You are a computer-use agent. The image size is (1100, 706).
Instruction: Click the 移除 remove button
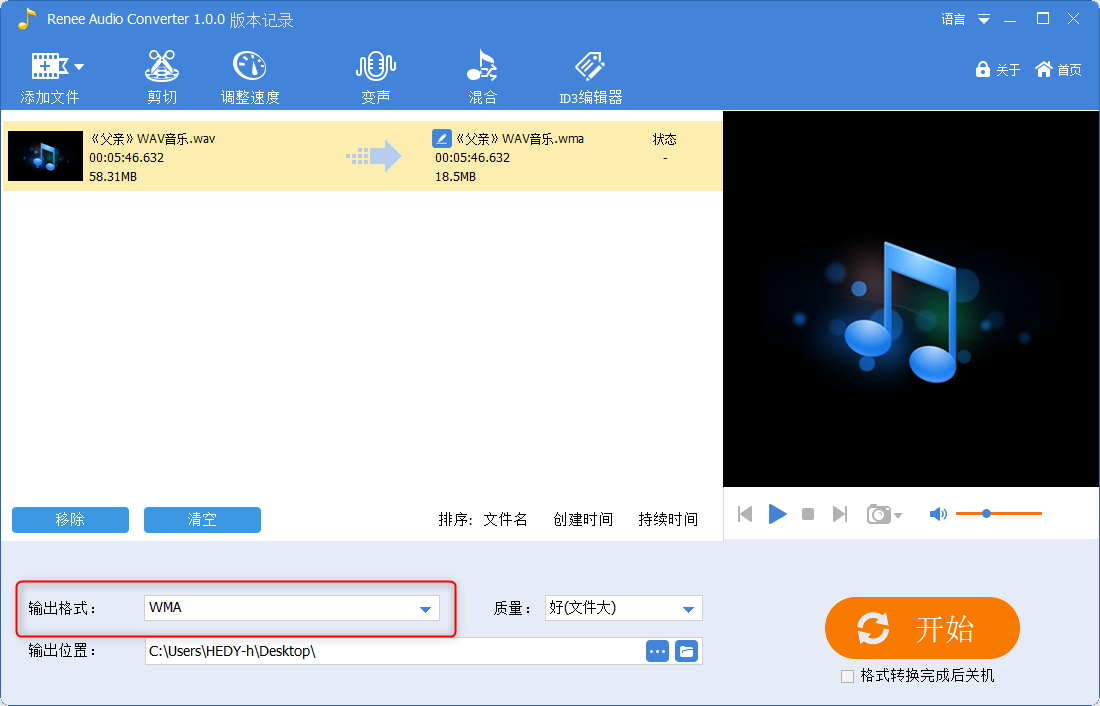[70, 519]
